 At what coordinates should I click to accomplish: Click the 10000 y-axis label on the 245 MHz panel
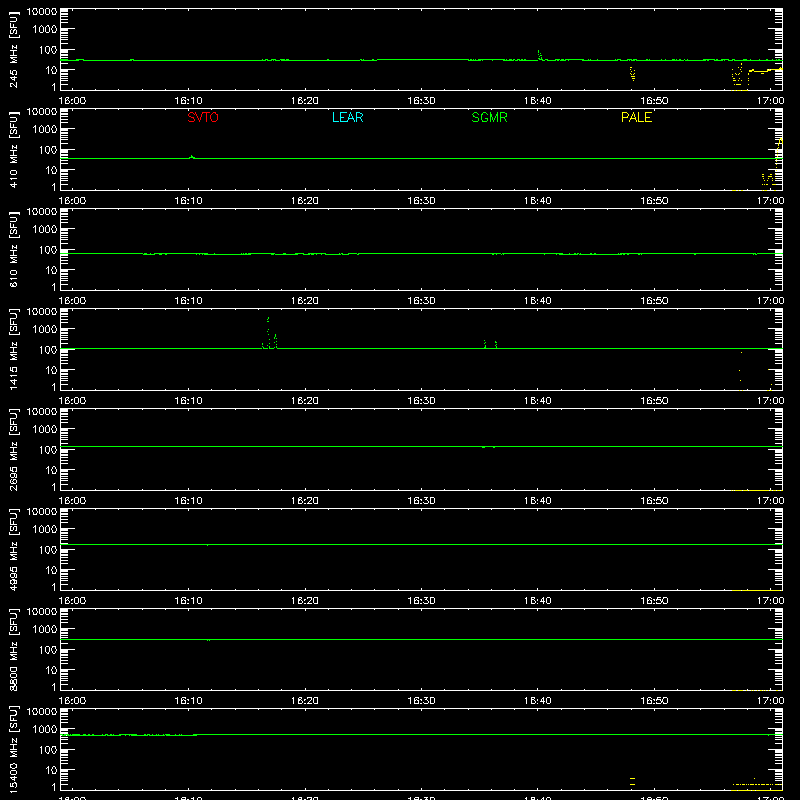(x=41, y=12)
